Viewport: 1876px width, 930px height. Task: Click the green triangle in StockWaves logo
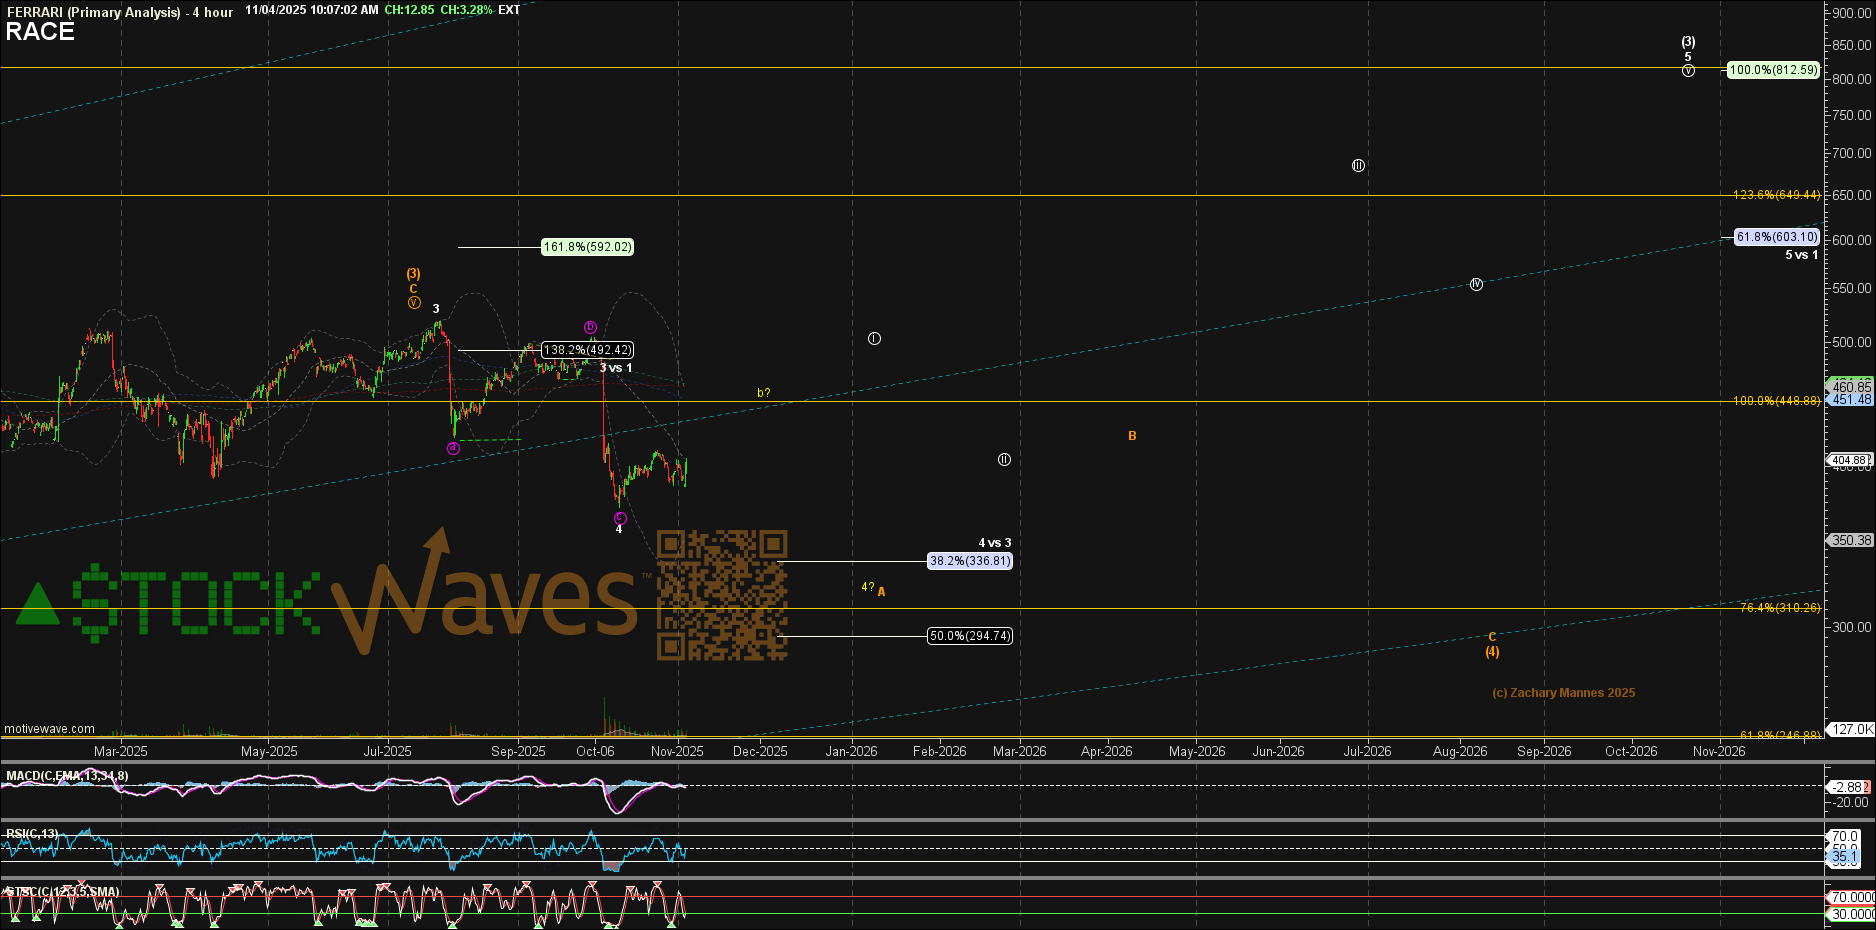[38, 605]
